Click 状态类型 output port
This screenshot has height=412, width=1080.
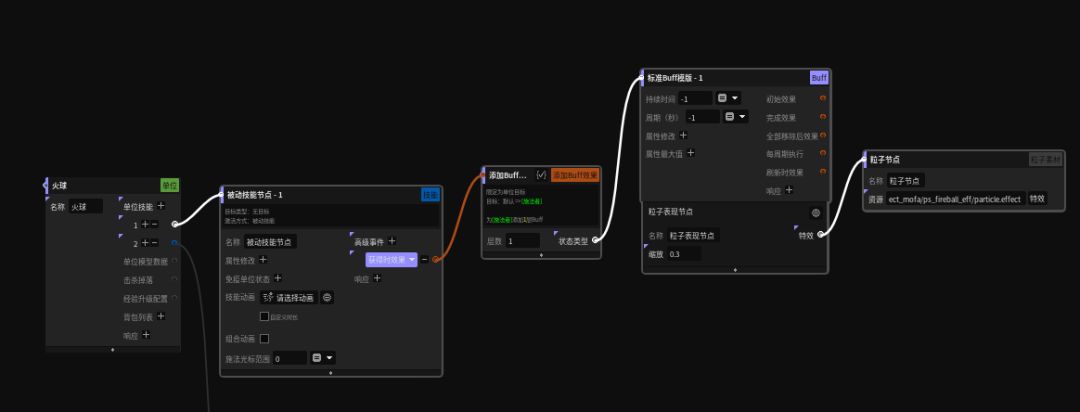[594, 240]
